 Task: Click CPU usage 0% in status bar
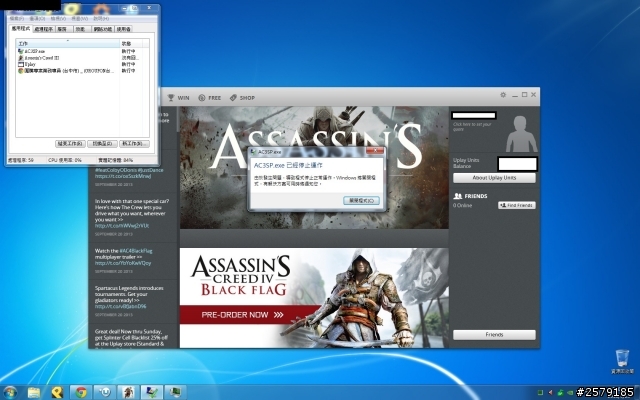click(65, 160)
